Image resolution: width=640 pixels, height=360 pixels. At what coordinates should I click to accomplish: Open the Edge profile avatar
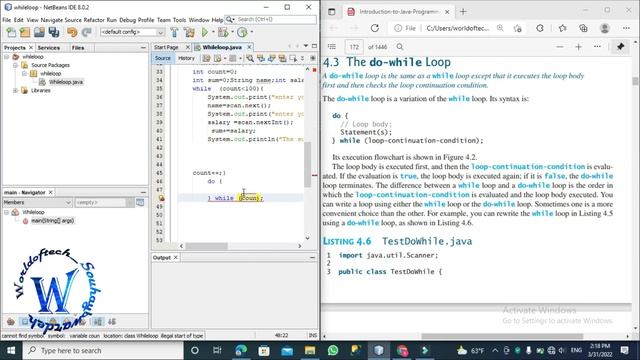[x=604, y=28]
